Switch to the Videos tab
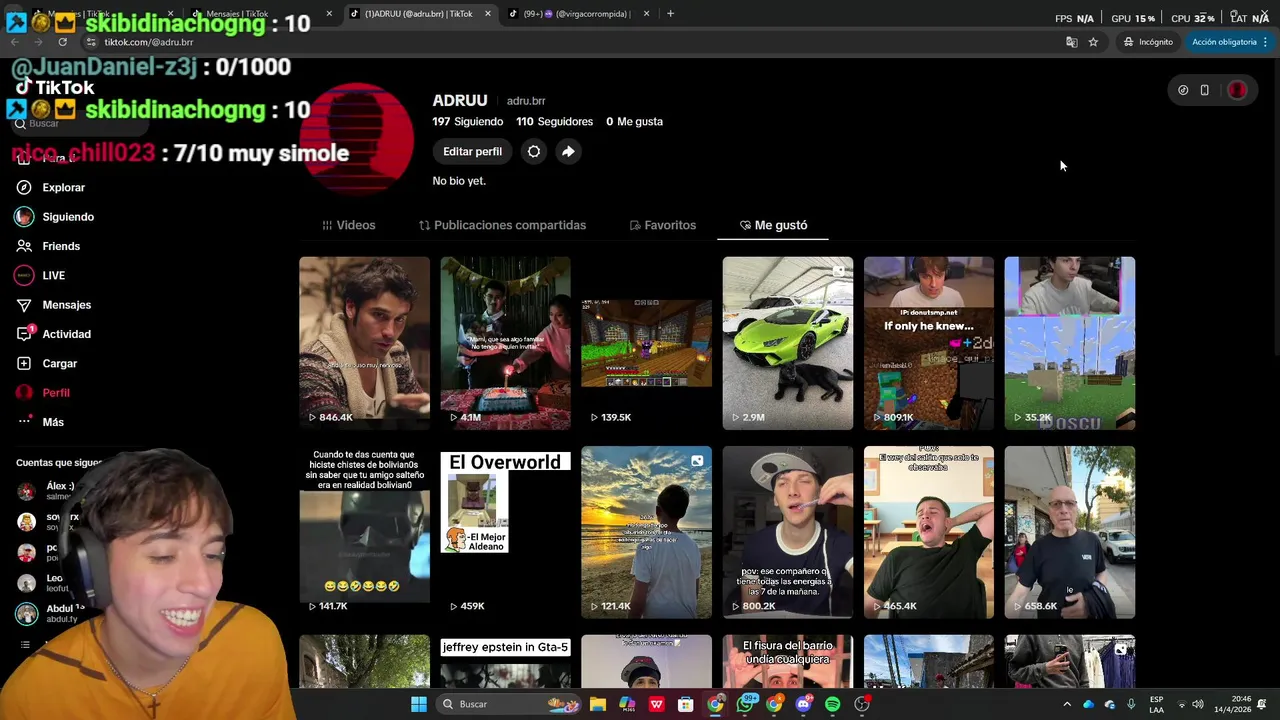Viewport: 1280px width, 720px height. point(348,225)
